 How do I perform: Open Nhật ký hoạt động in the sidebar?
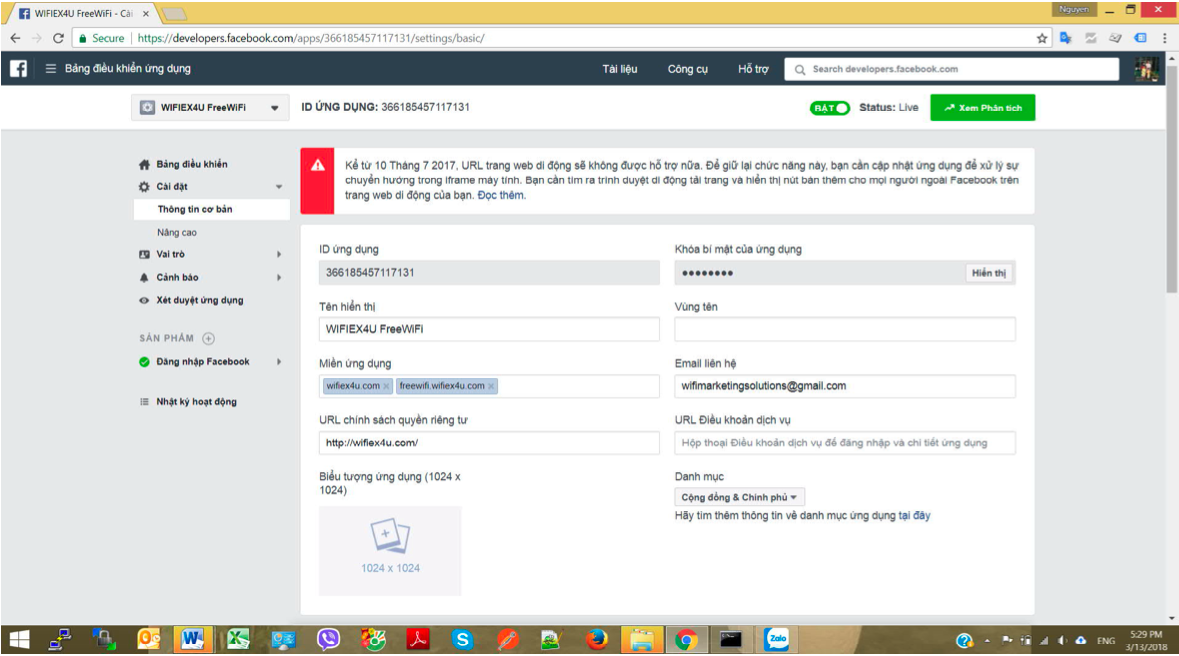196,402
